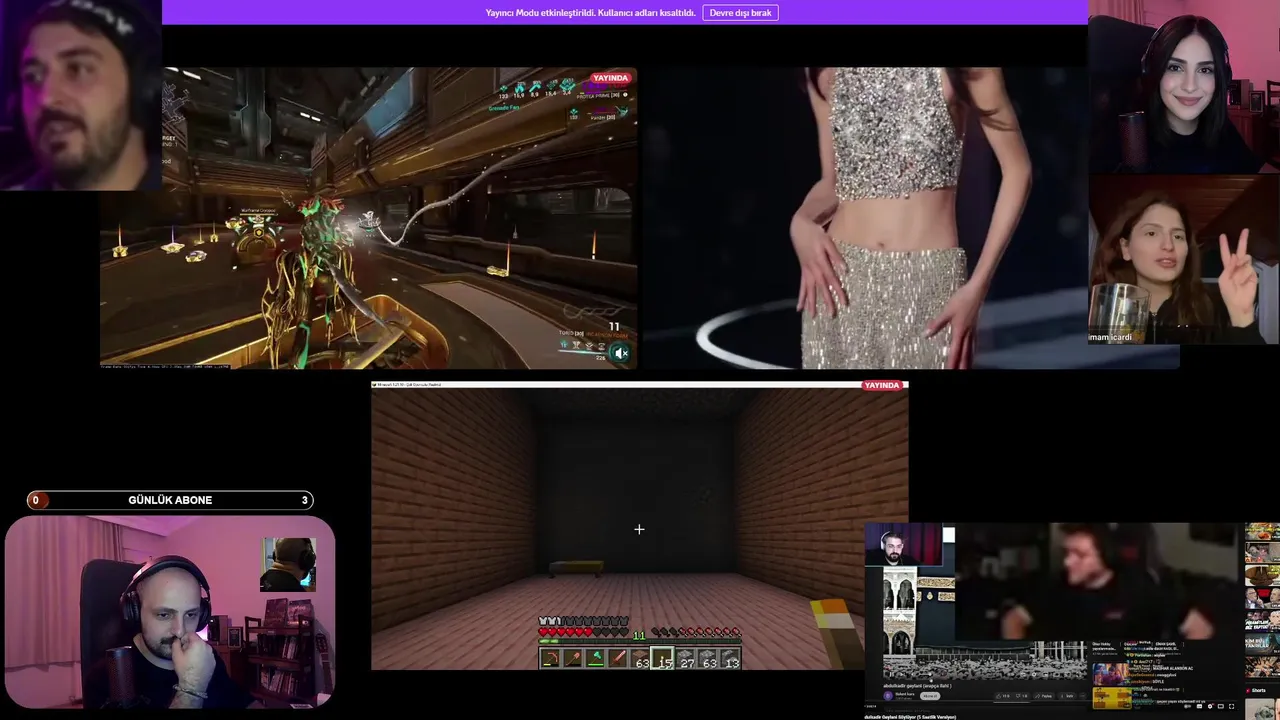Click the İndir download button on YouTube
Image resolution: width=1280 pixels, height=720 pixels.
(x=1067, y=696)
